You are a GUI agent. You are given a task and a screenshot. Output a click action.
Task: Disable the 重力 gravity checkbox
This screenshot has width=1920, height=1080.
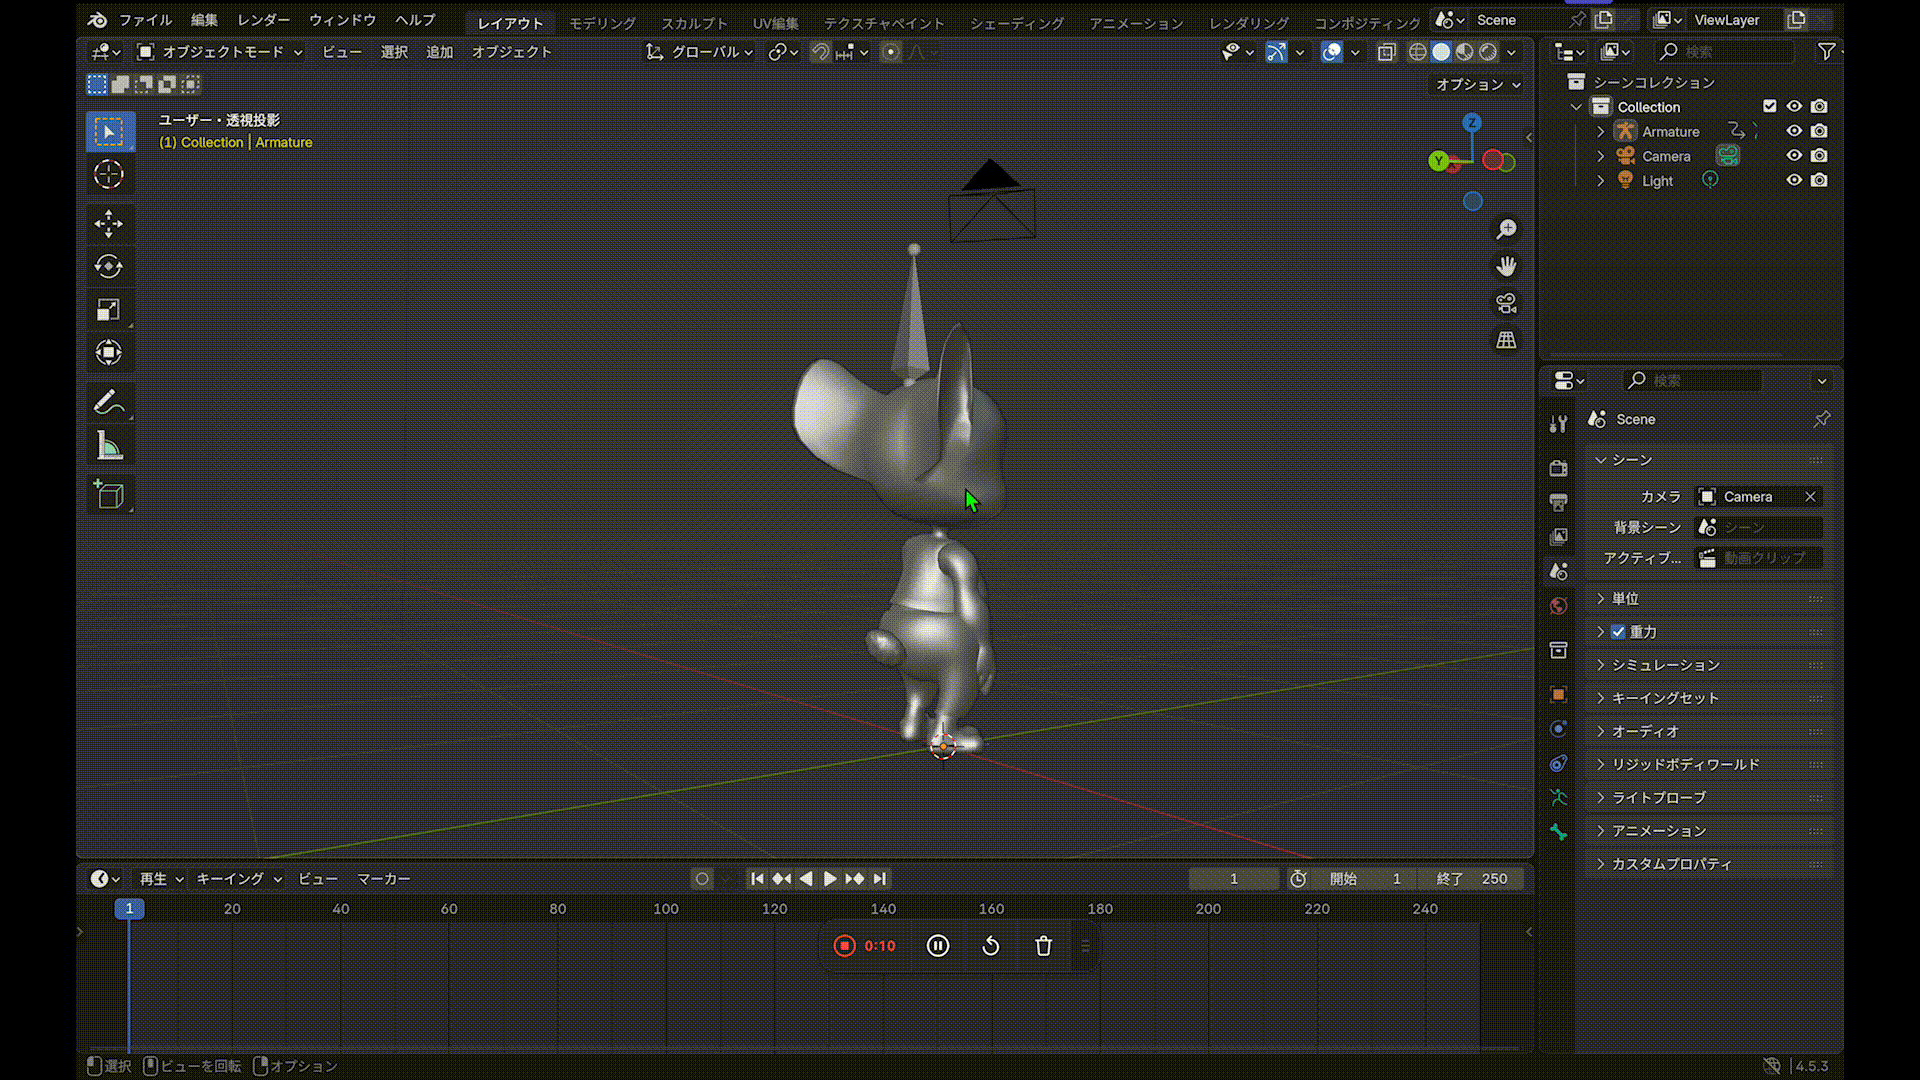(1618, 632)
